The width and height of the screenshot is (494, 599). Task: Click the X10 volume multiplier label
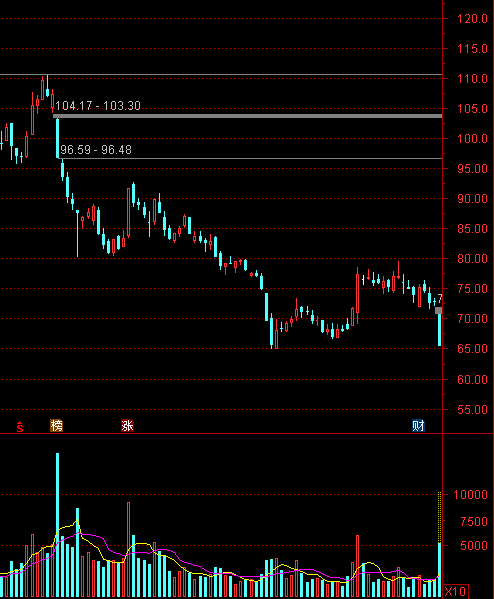point(455,592)
